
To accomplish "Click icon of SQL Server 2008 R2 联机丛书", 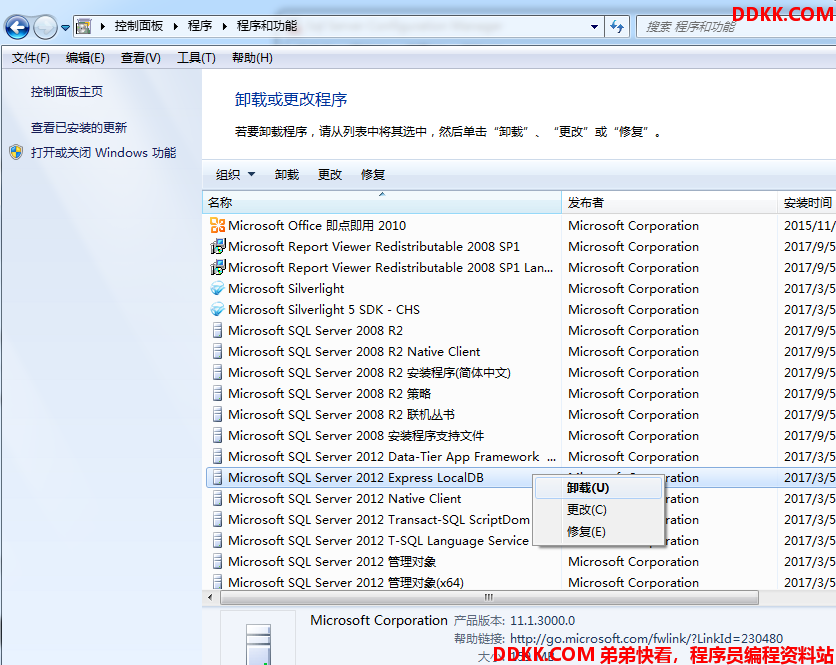I will (x=218, y=414).
